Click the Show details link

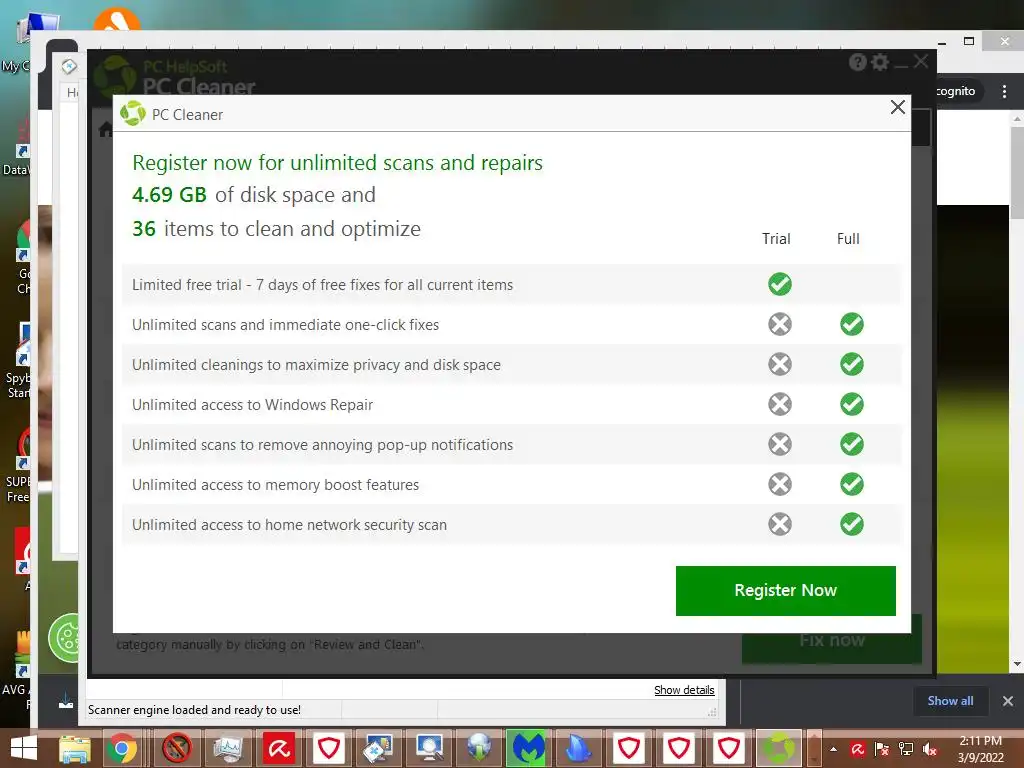click(x=684, y=690)
